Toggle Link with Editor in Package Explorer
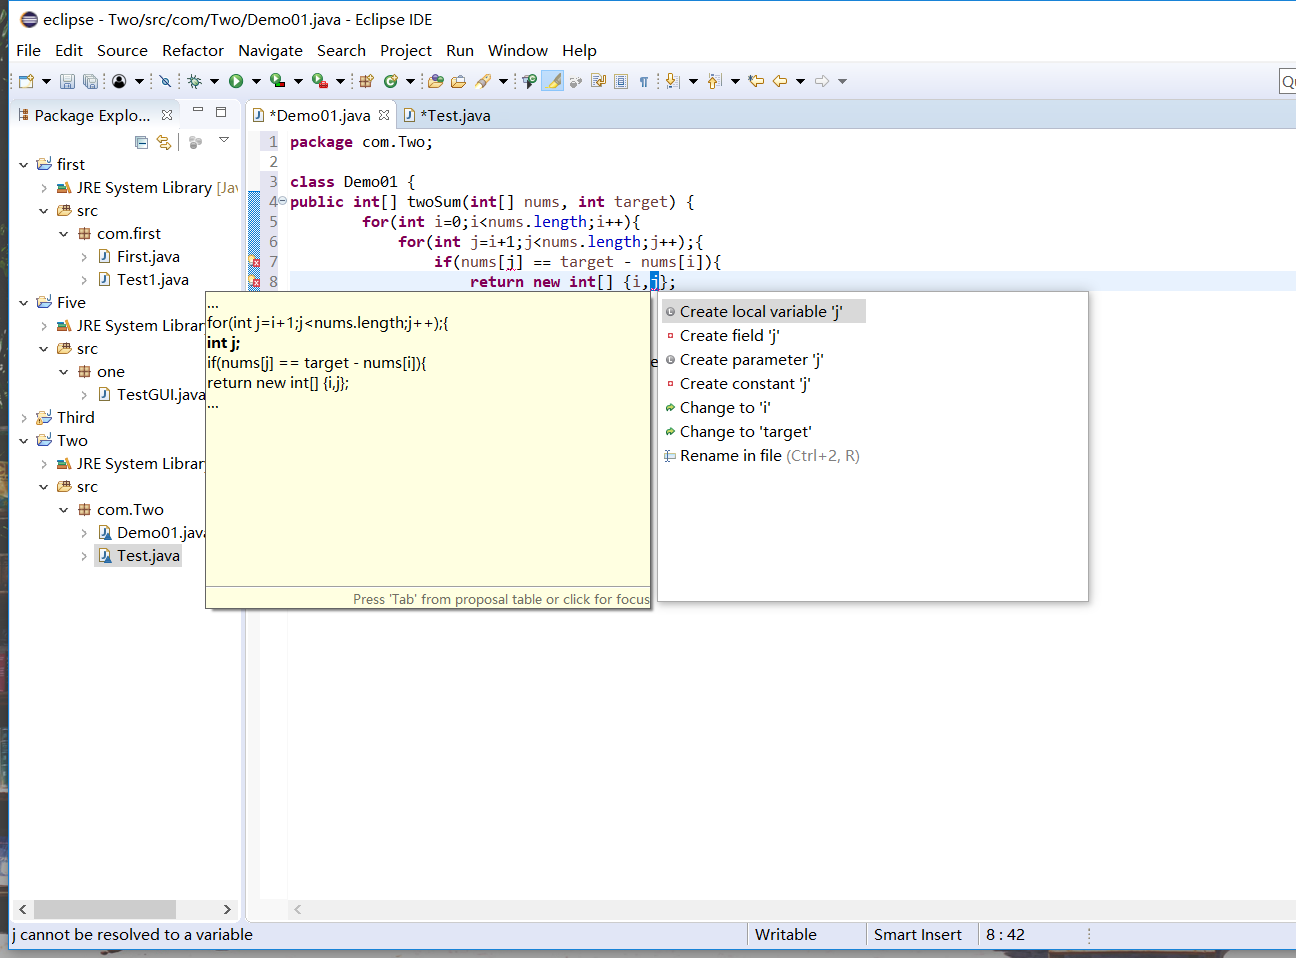Image resolution: width=1296 pixels, height=958 pixels. pyautogui.click(x=164, y=142)
